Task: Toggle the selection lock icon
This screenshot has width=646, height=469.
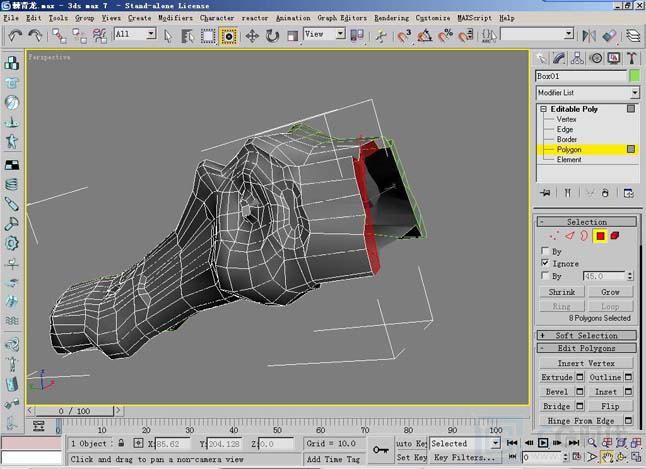Action: [121, 443]
